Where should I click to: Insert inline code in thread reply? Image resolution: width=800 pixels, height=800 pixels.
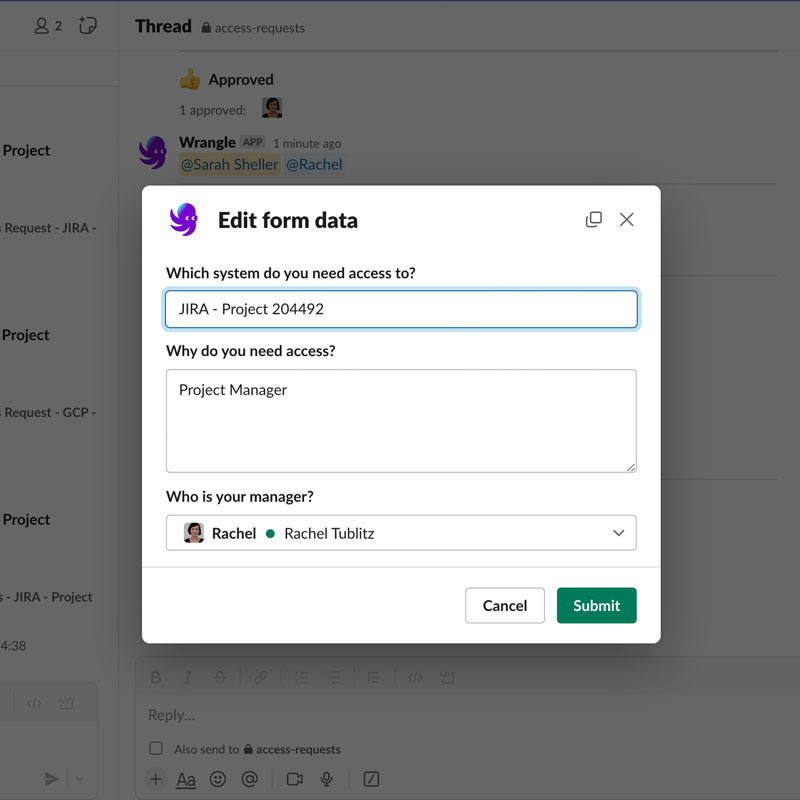click(415, 678)
